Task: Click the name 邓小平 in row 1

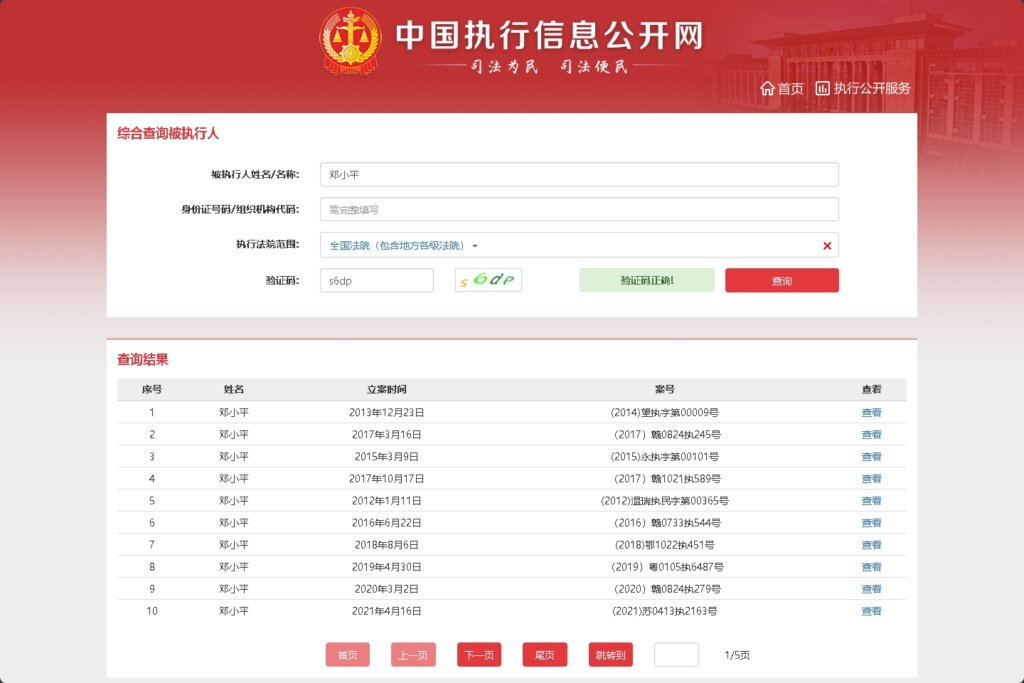Action: pos(233,413)
